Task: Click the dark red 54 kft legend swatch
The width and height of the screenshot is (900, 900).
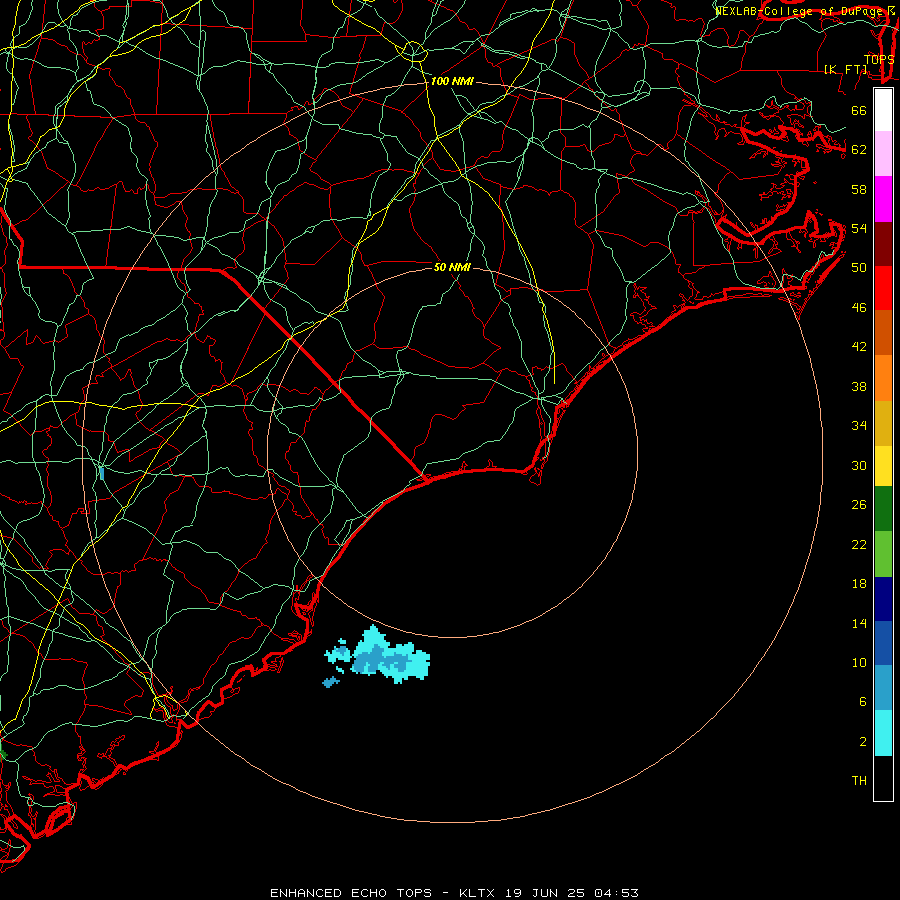Action: (x=883, y=244)
